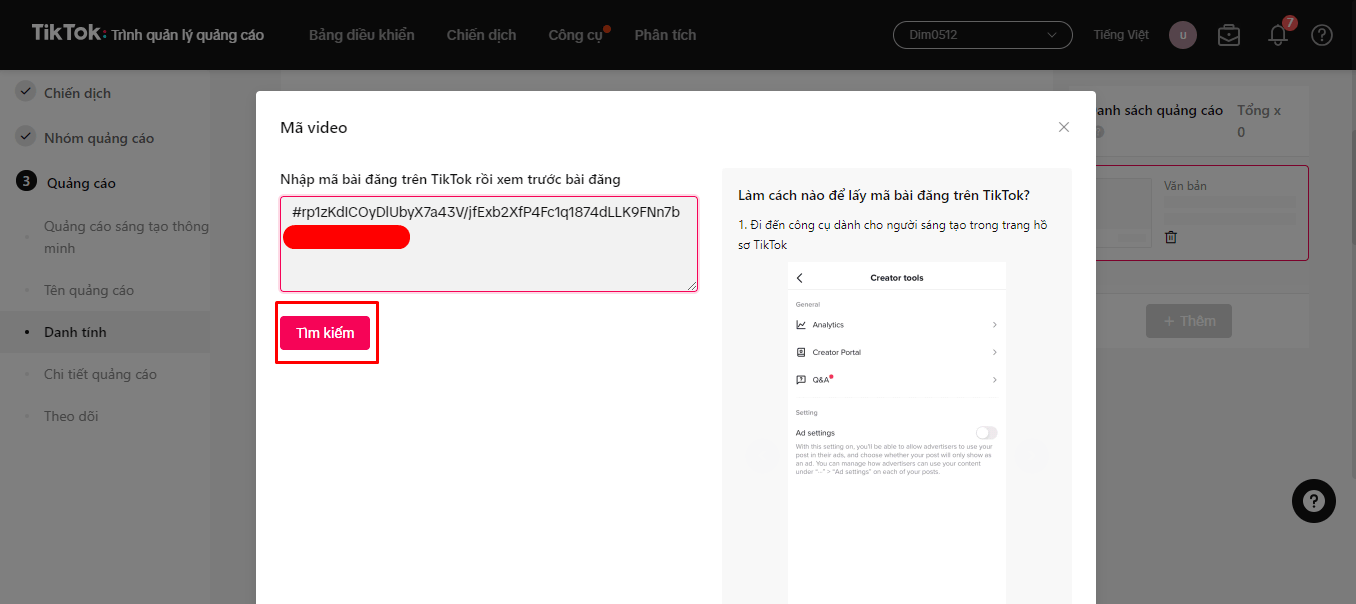Go to Bảng điều khiển menu

(x=362, y=35)
